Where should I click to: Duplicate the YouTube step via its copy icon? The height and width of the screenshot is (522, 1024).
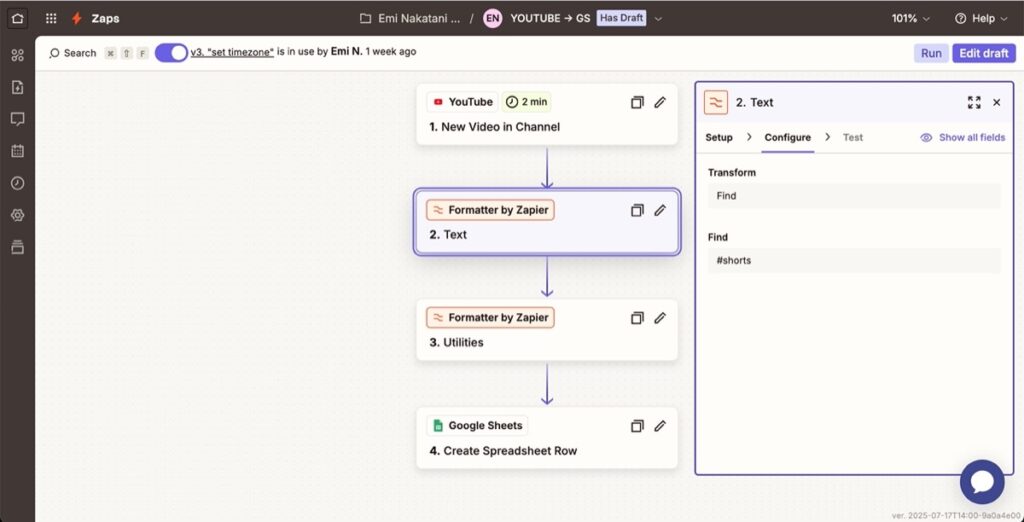[x=637, y=103]
